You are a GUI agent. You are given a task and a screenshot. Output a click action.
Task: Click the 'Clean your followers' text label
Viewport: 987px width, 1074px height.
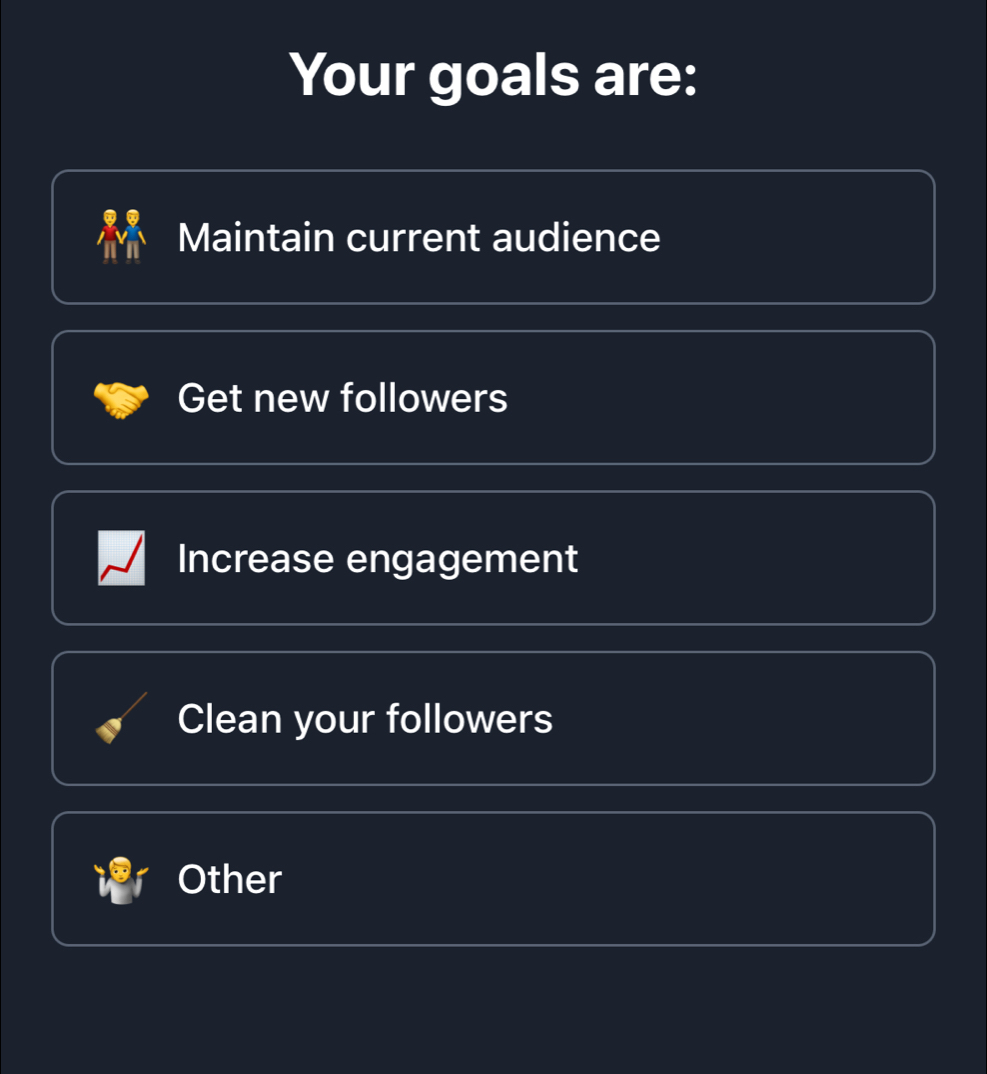pos(364,719)
